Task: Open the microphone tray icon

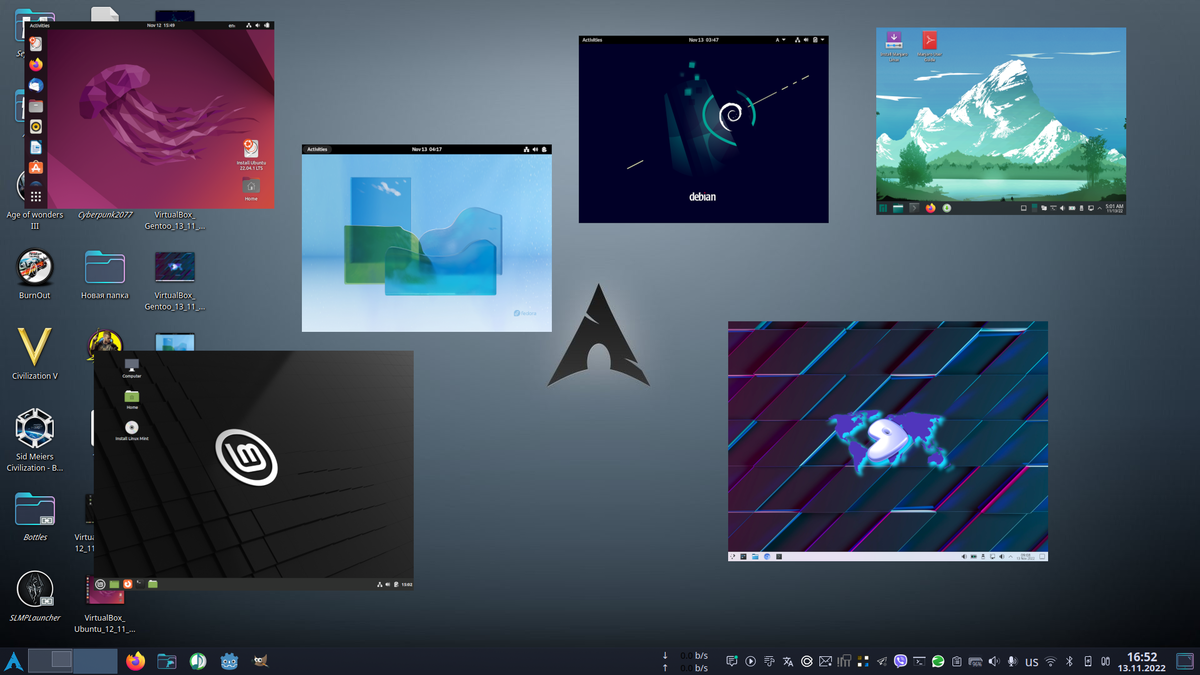Action: [1012, 661]
